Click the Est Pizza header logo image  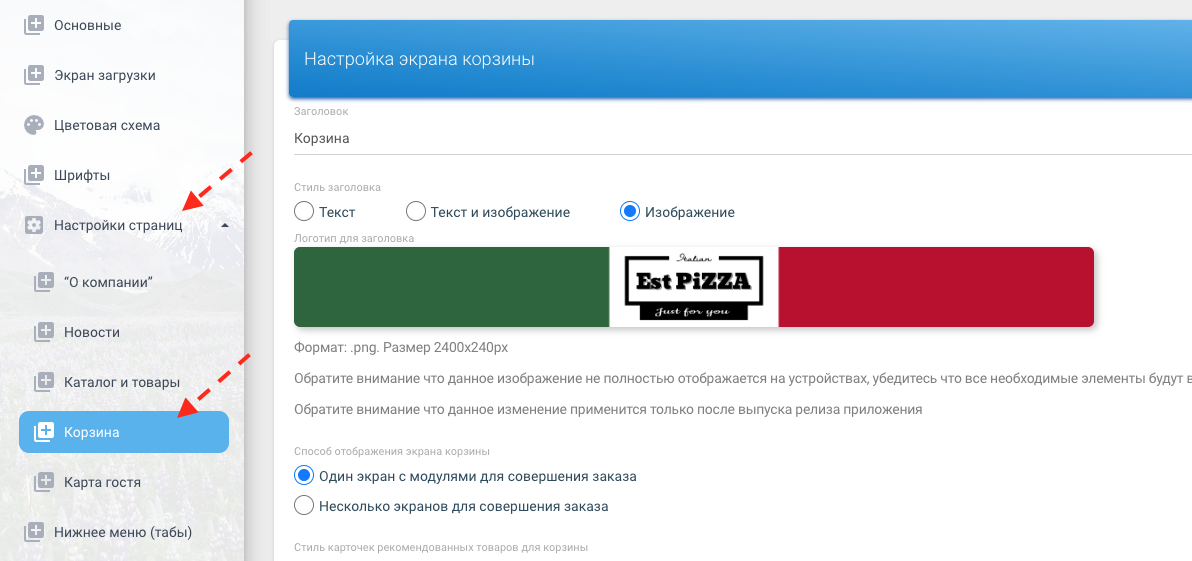(694, 287)
